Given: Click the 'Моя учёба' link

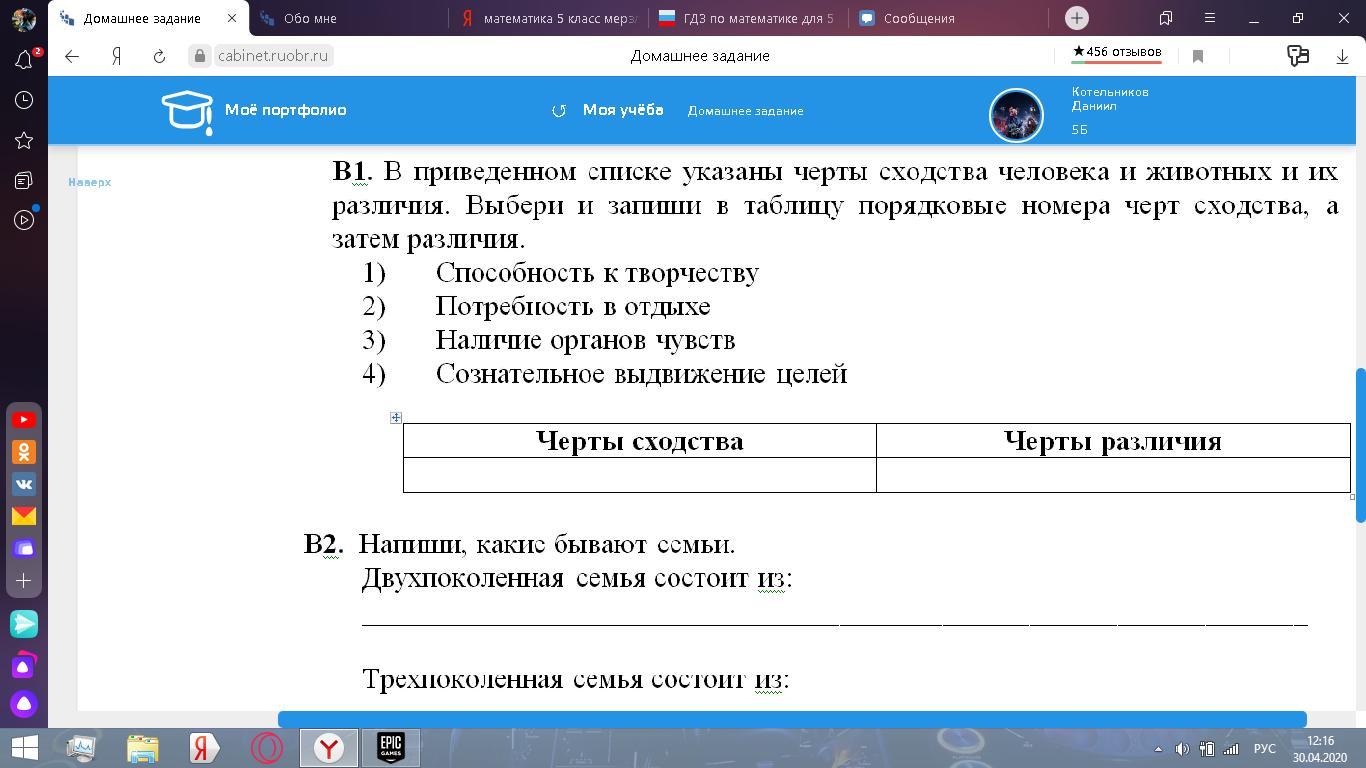Looking at the screenshot, I should click(x=622, y=110).
